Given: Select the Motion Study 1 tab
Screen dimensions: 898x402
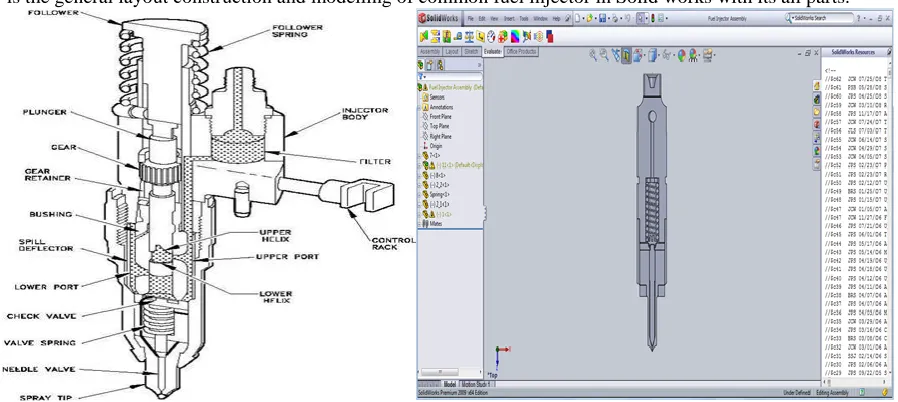Looking at the screenshot, I should point(475,385).
